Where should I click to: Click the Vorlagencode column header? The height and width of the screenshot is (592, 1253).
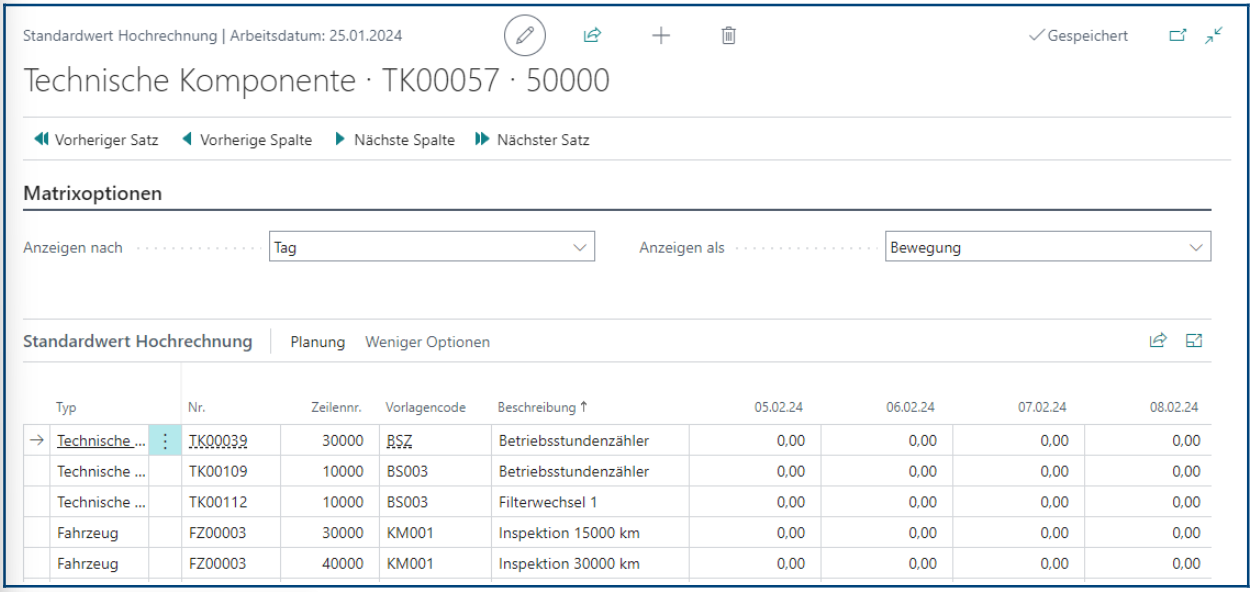(x=426, y=407)
